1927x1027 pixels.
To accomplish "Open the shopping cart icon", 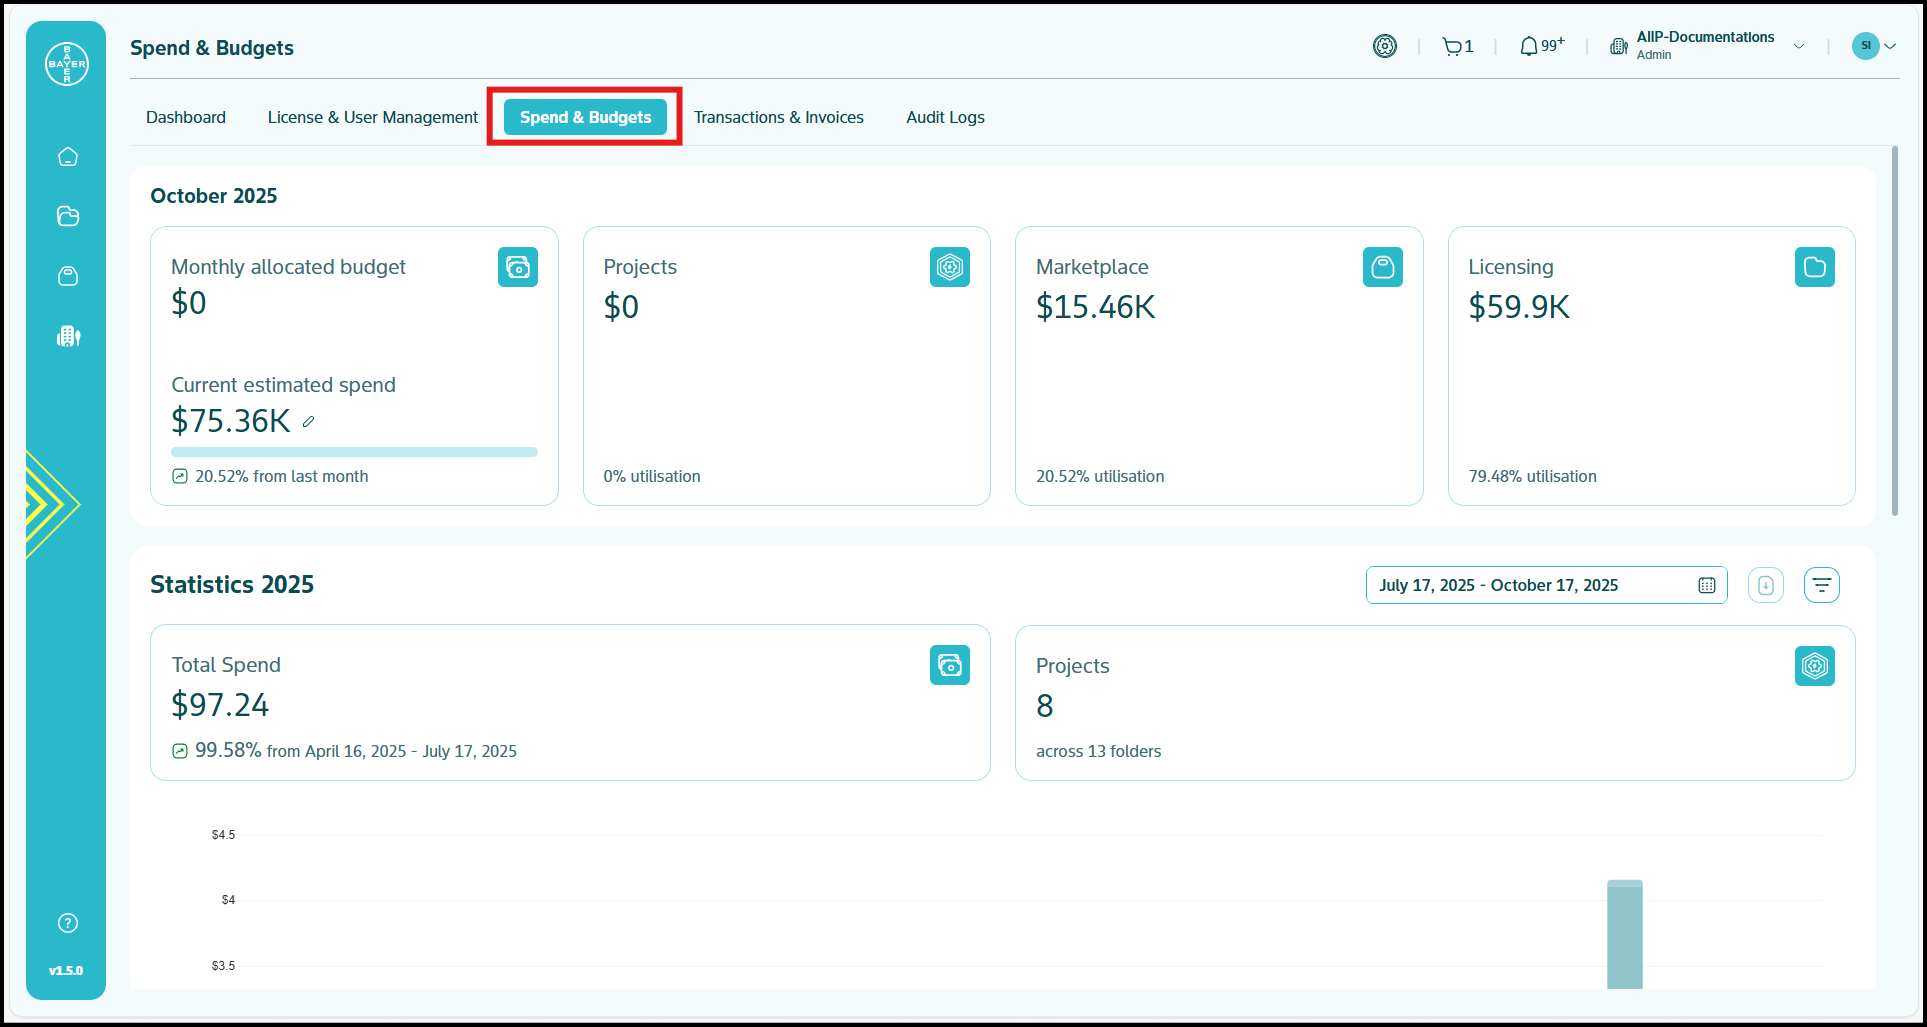I will coord(1452,46).
